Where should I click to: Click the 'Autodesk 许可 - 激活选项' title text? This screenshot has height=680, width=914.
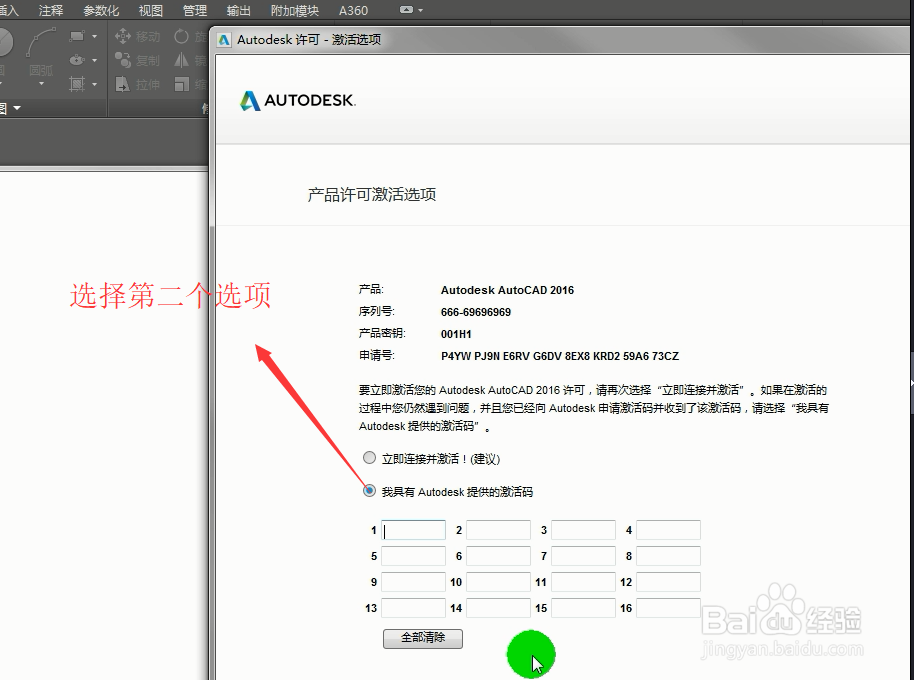pyautogui.click(x=309, y=40)
